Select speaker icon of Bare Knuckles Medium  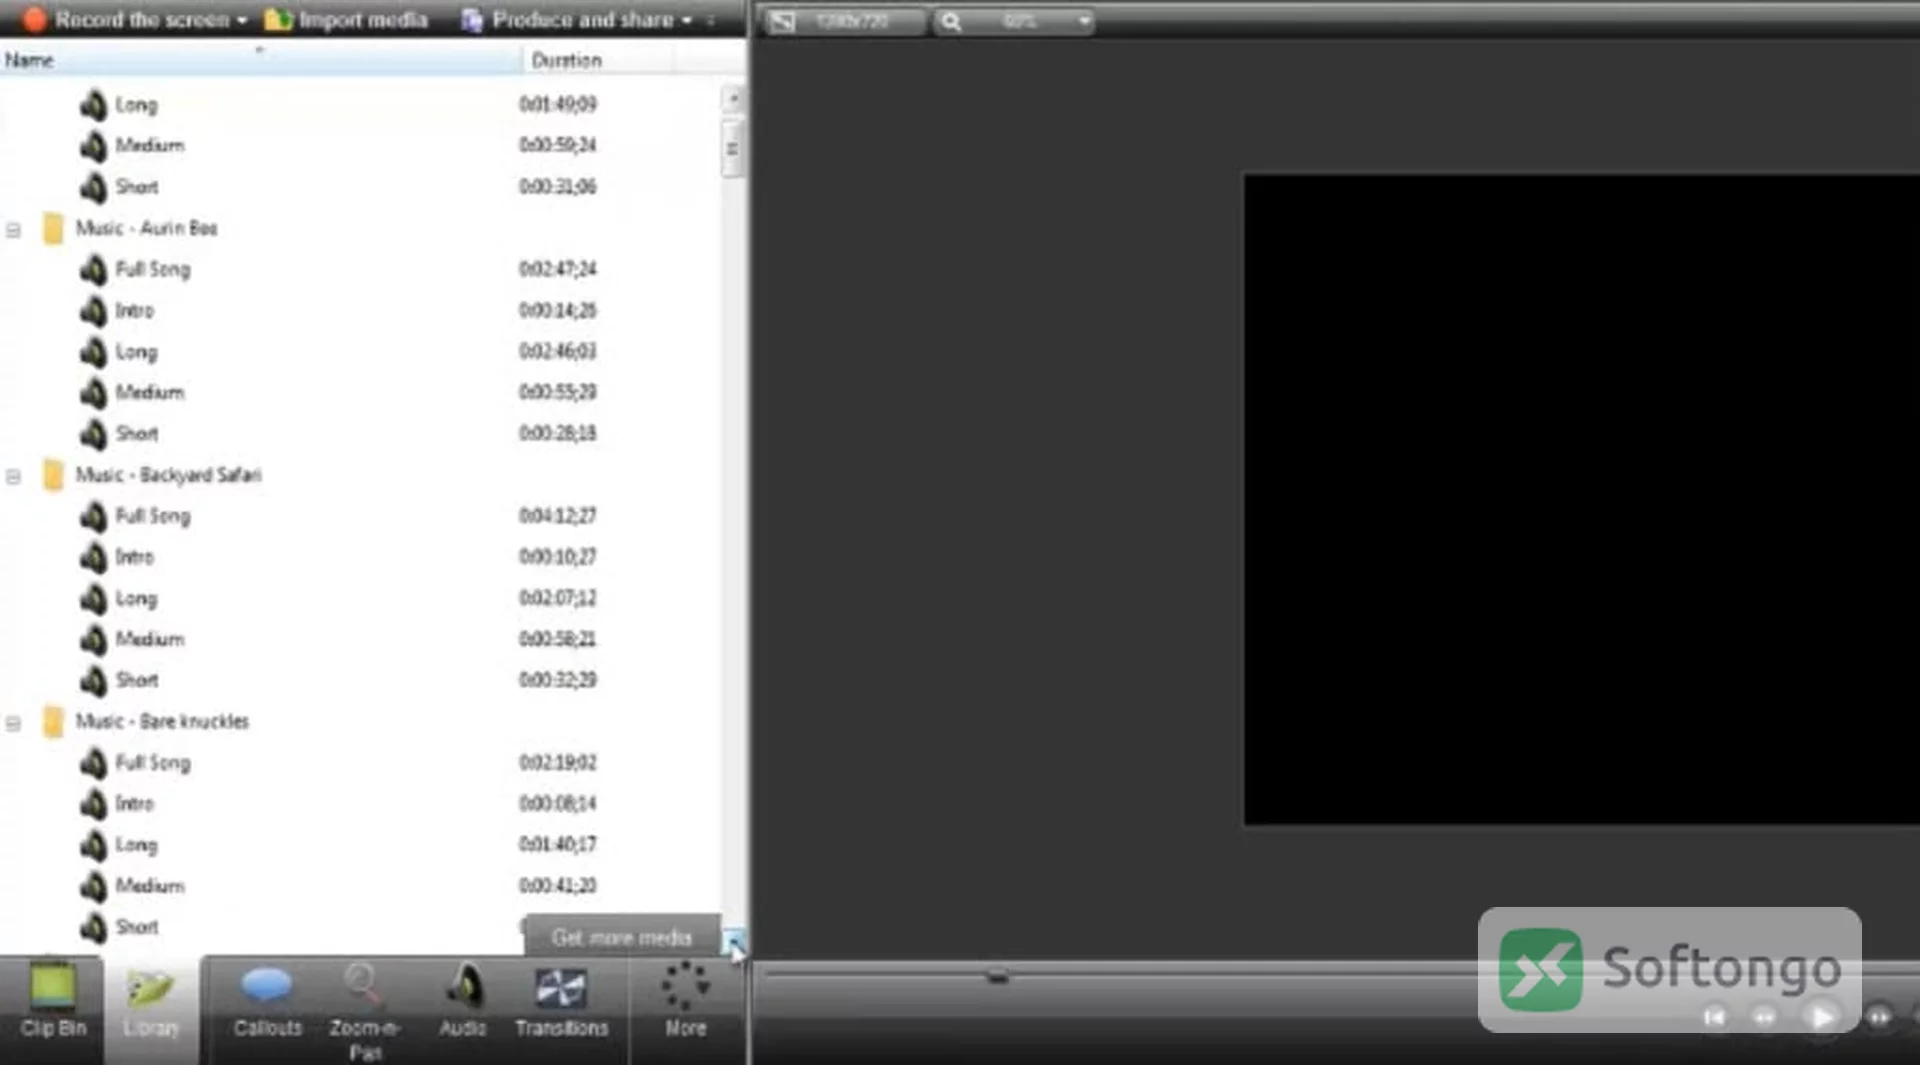[x=93, y=886]
